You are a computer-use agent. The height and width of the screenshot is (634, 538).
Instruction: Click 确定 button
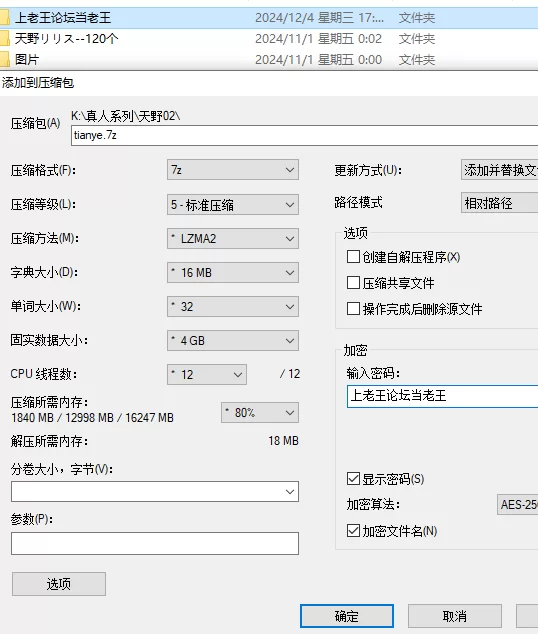(347, 616)
